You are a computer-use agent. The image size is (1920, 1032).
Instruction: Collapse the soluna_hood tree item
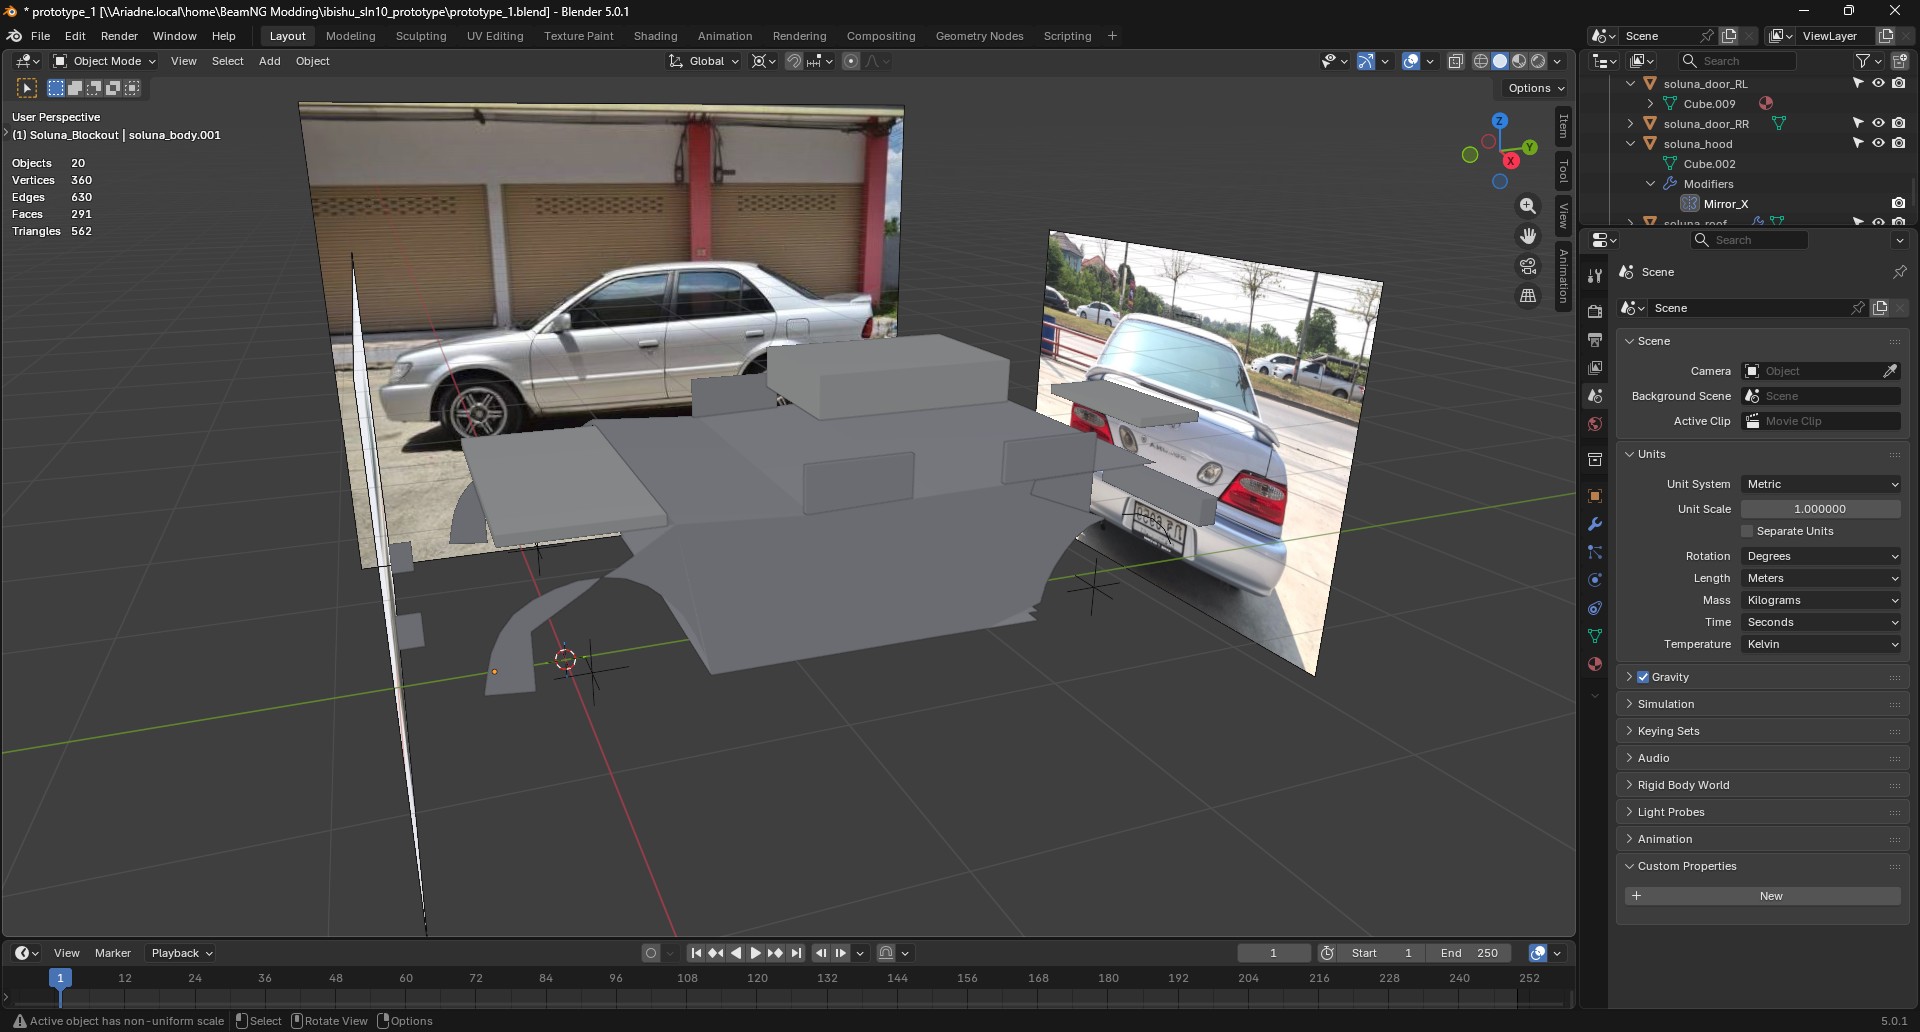point(1631,144)
